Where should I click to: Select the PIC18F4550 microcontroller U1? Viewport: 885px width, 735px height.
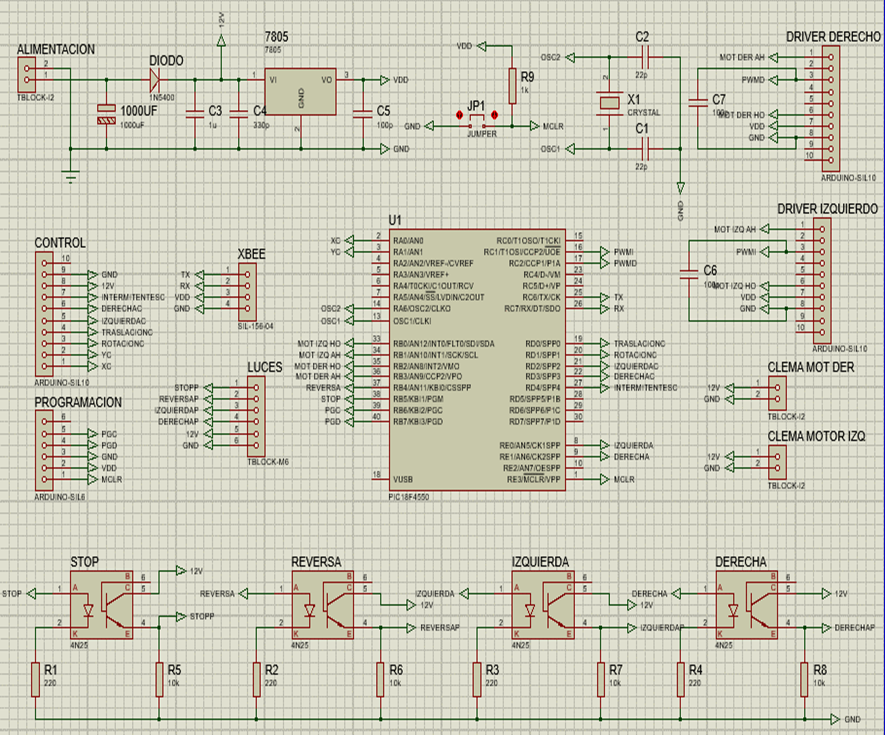pos(477,360)
